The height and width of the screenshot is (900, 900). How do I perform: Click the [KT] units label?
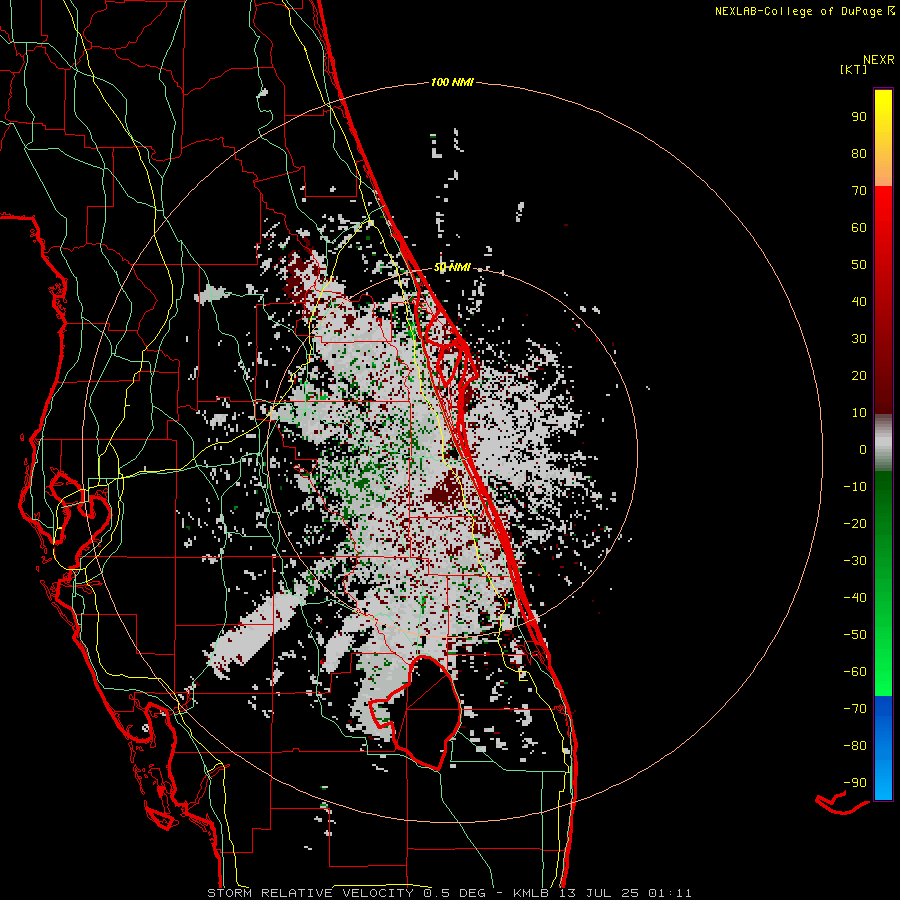point(854,69)
